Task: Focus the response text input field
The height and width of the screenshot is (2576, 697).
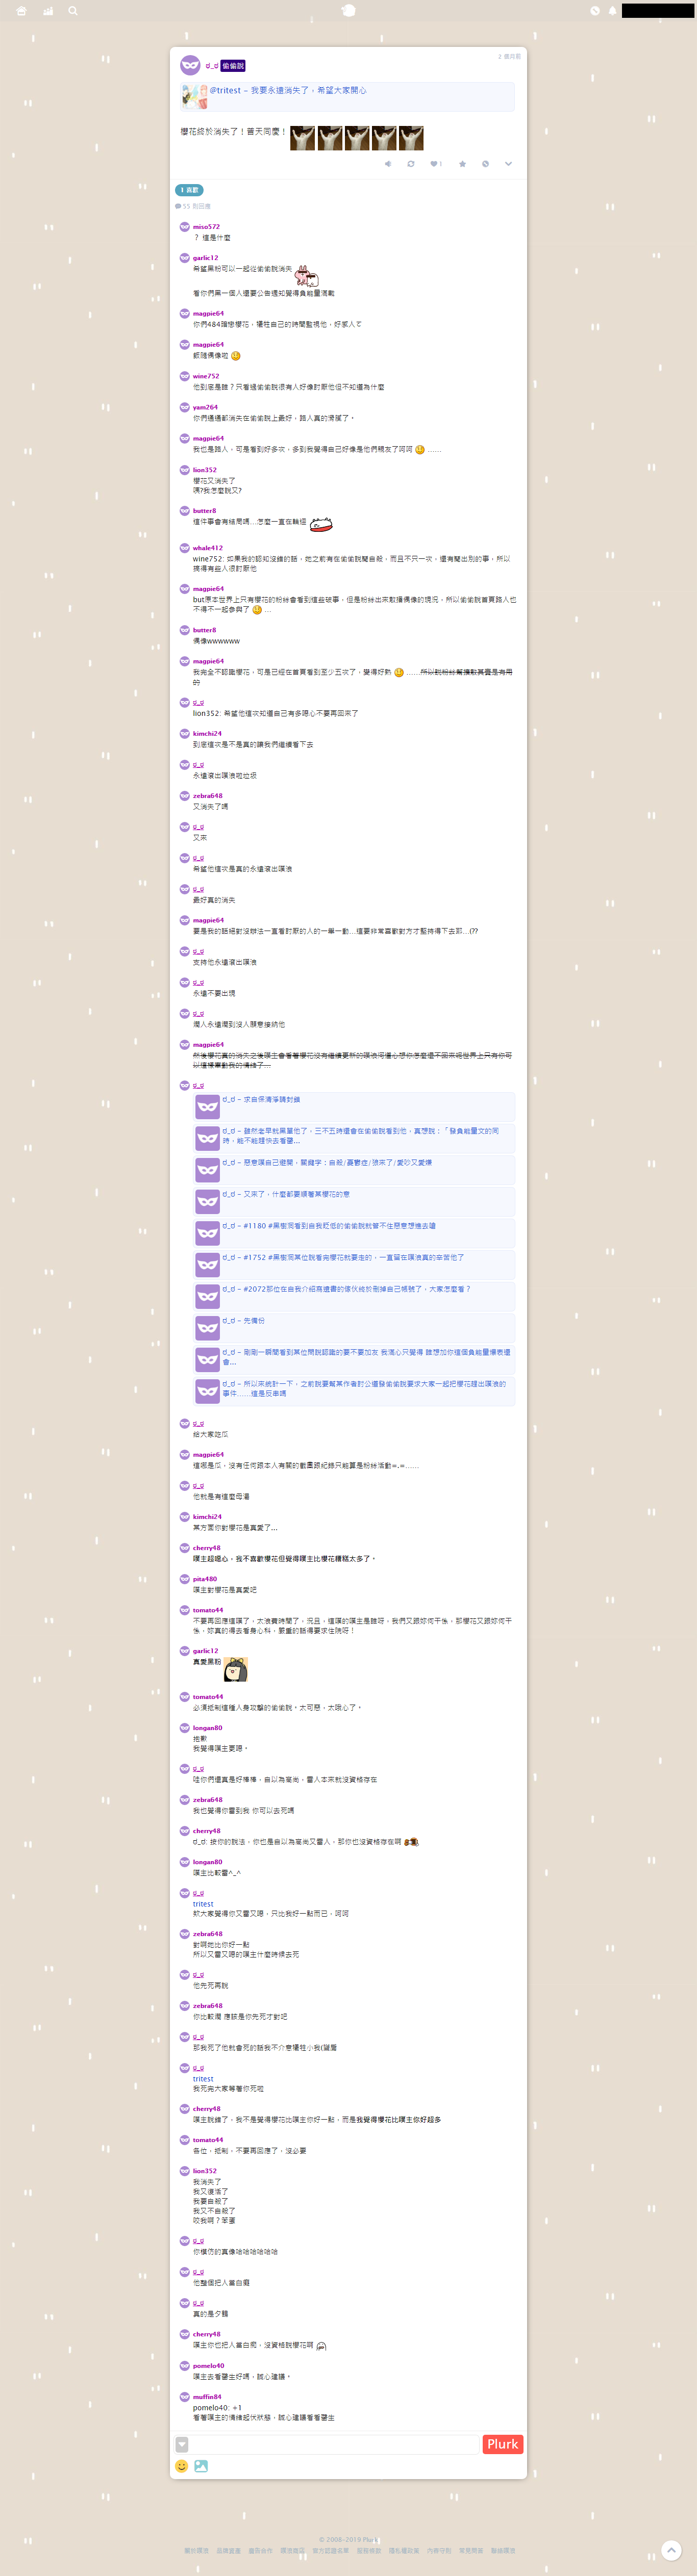Action: [335, 2444]
